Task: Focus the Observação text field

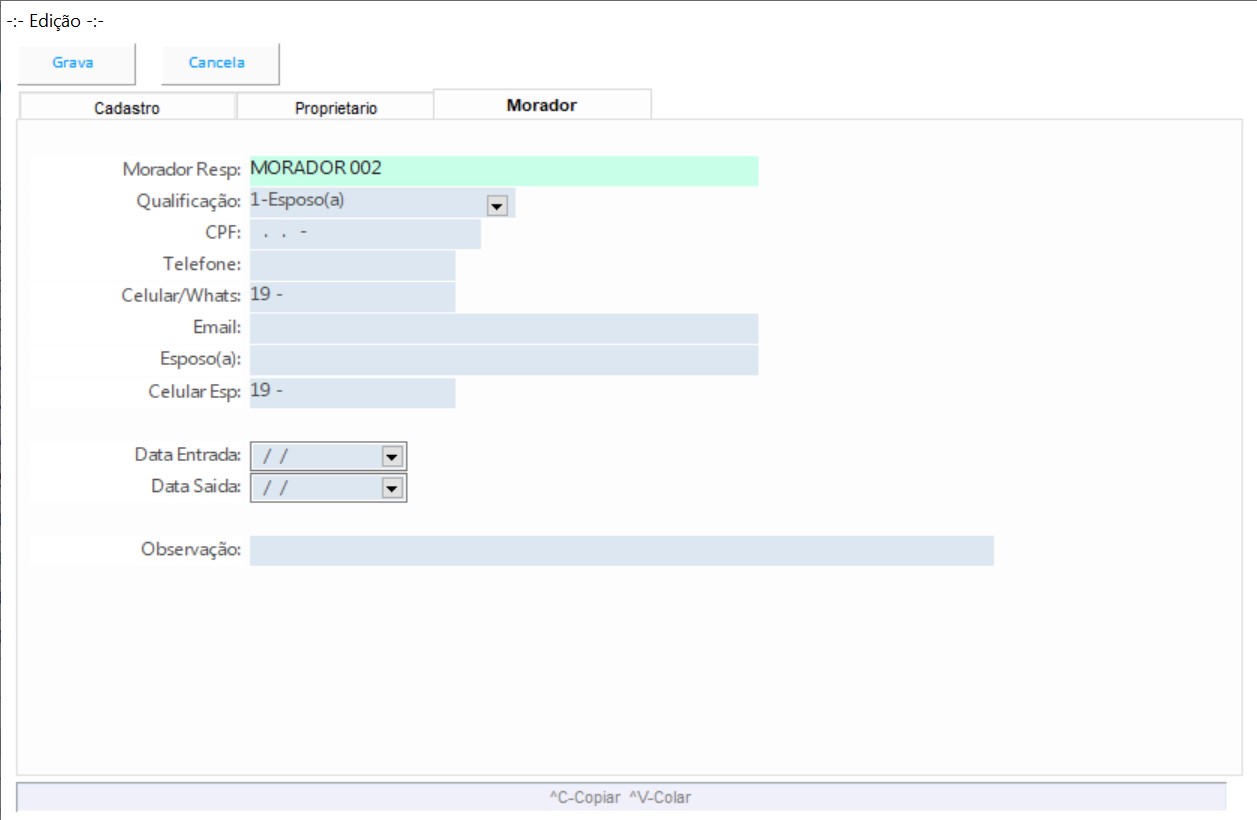Action: [621, 550]
